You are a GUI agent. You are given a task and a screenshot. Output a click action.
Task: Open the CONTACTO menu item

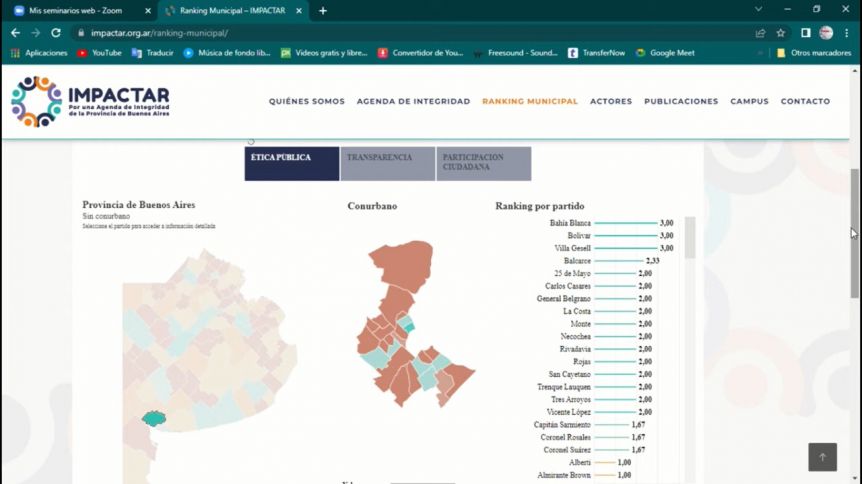pos(805,101)
